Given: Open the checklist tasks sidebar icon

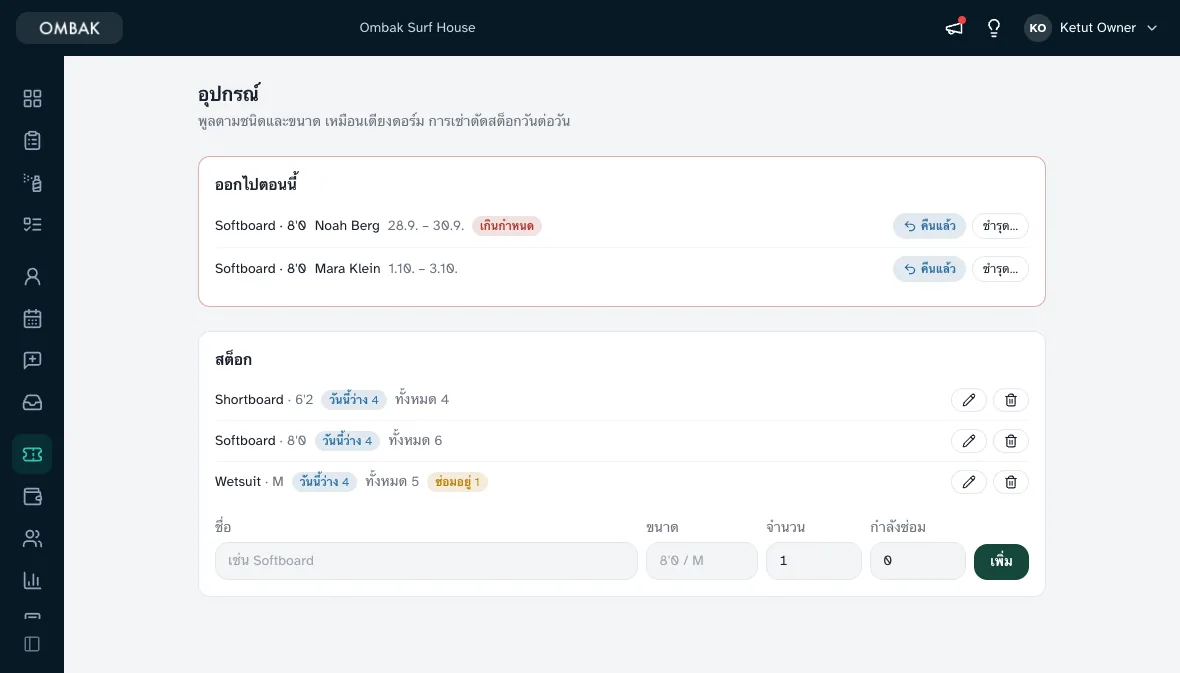Looking at the screenshot, I should 32,224.
